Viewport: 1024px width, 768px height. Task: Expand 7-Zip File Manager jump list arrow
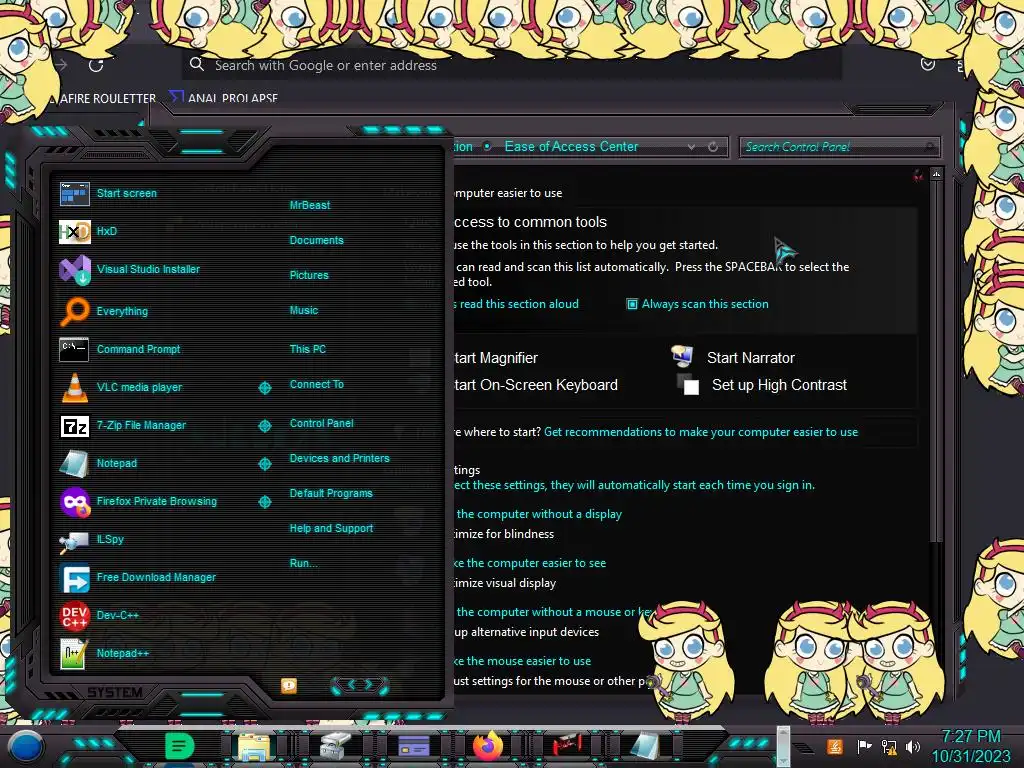[264, 426]
